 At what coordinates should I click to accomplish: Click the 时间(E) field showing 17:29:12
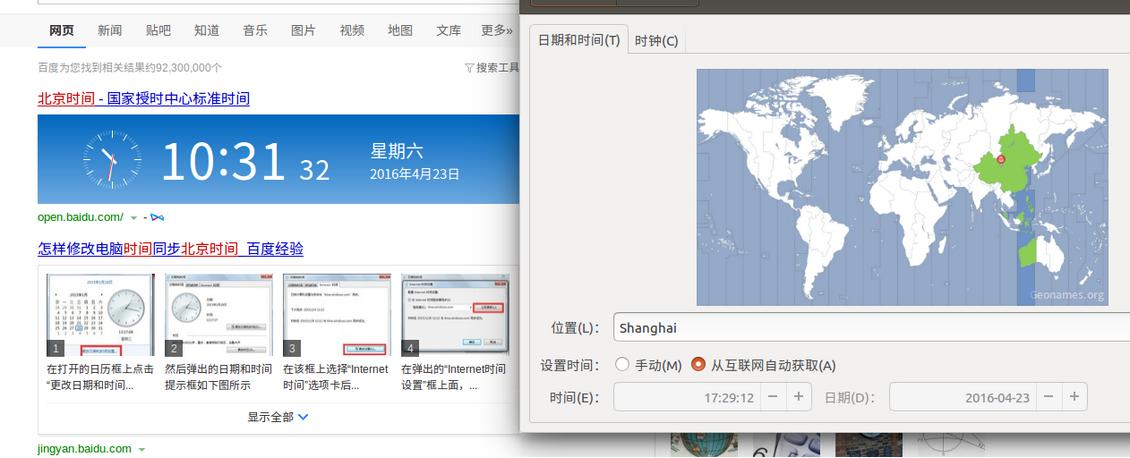point(687,397)
